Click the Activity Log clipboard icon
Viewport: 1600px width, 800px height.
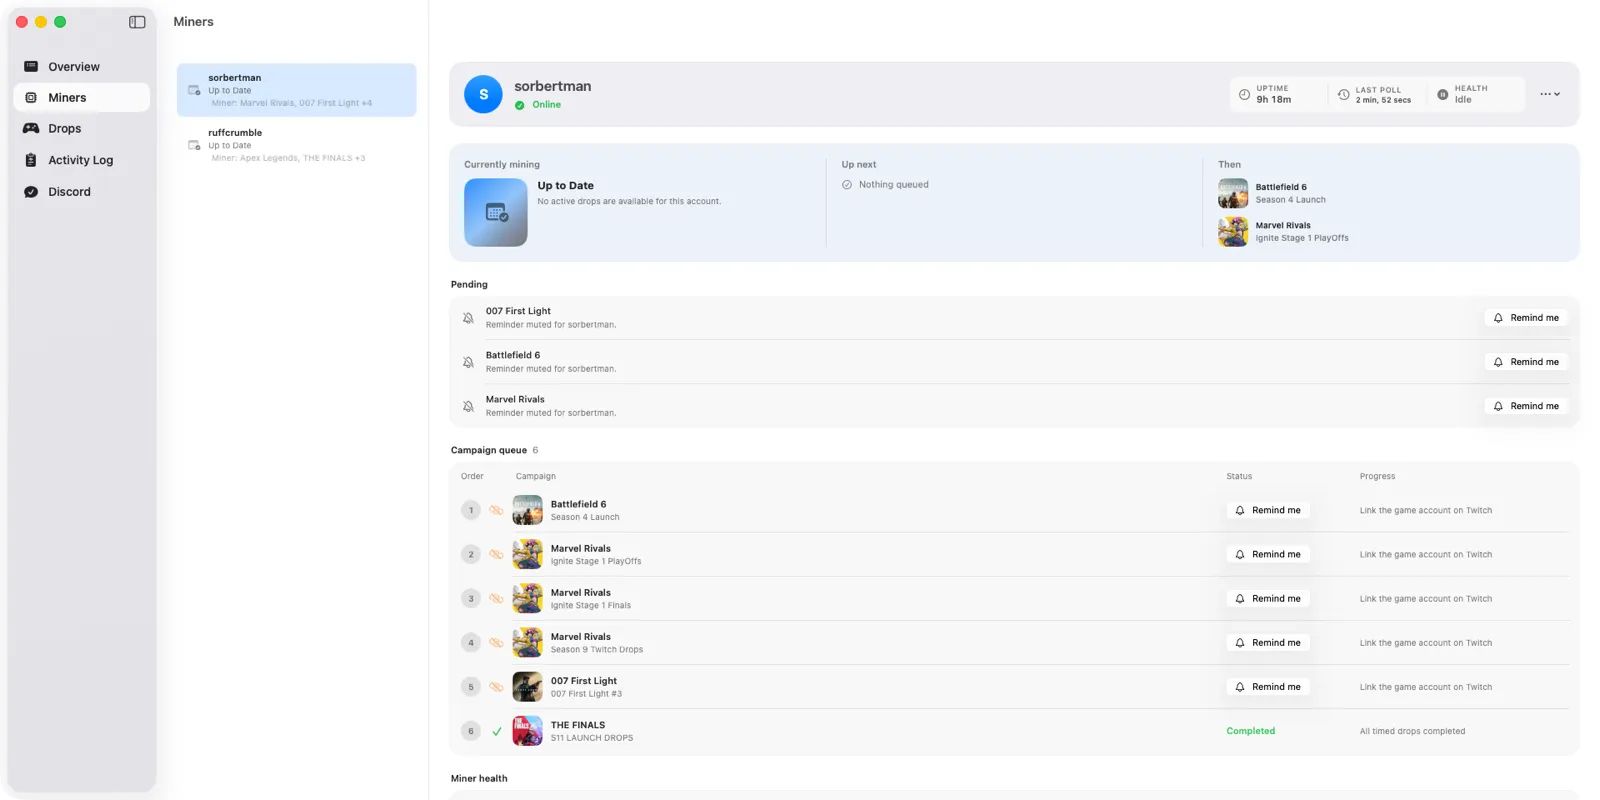(x=31, y=160)
